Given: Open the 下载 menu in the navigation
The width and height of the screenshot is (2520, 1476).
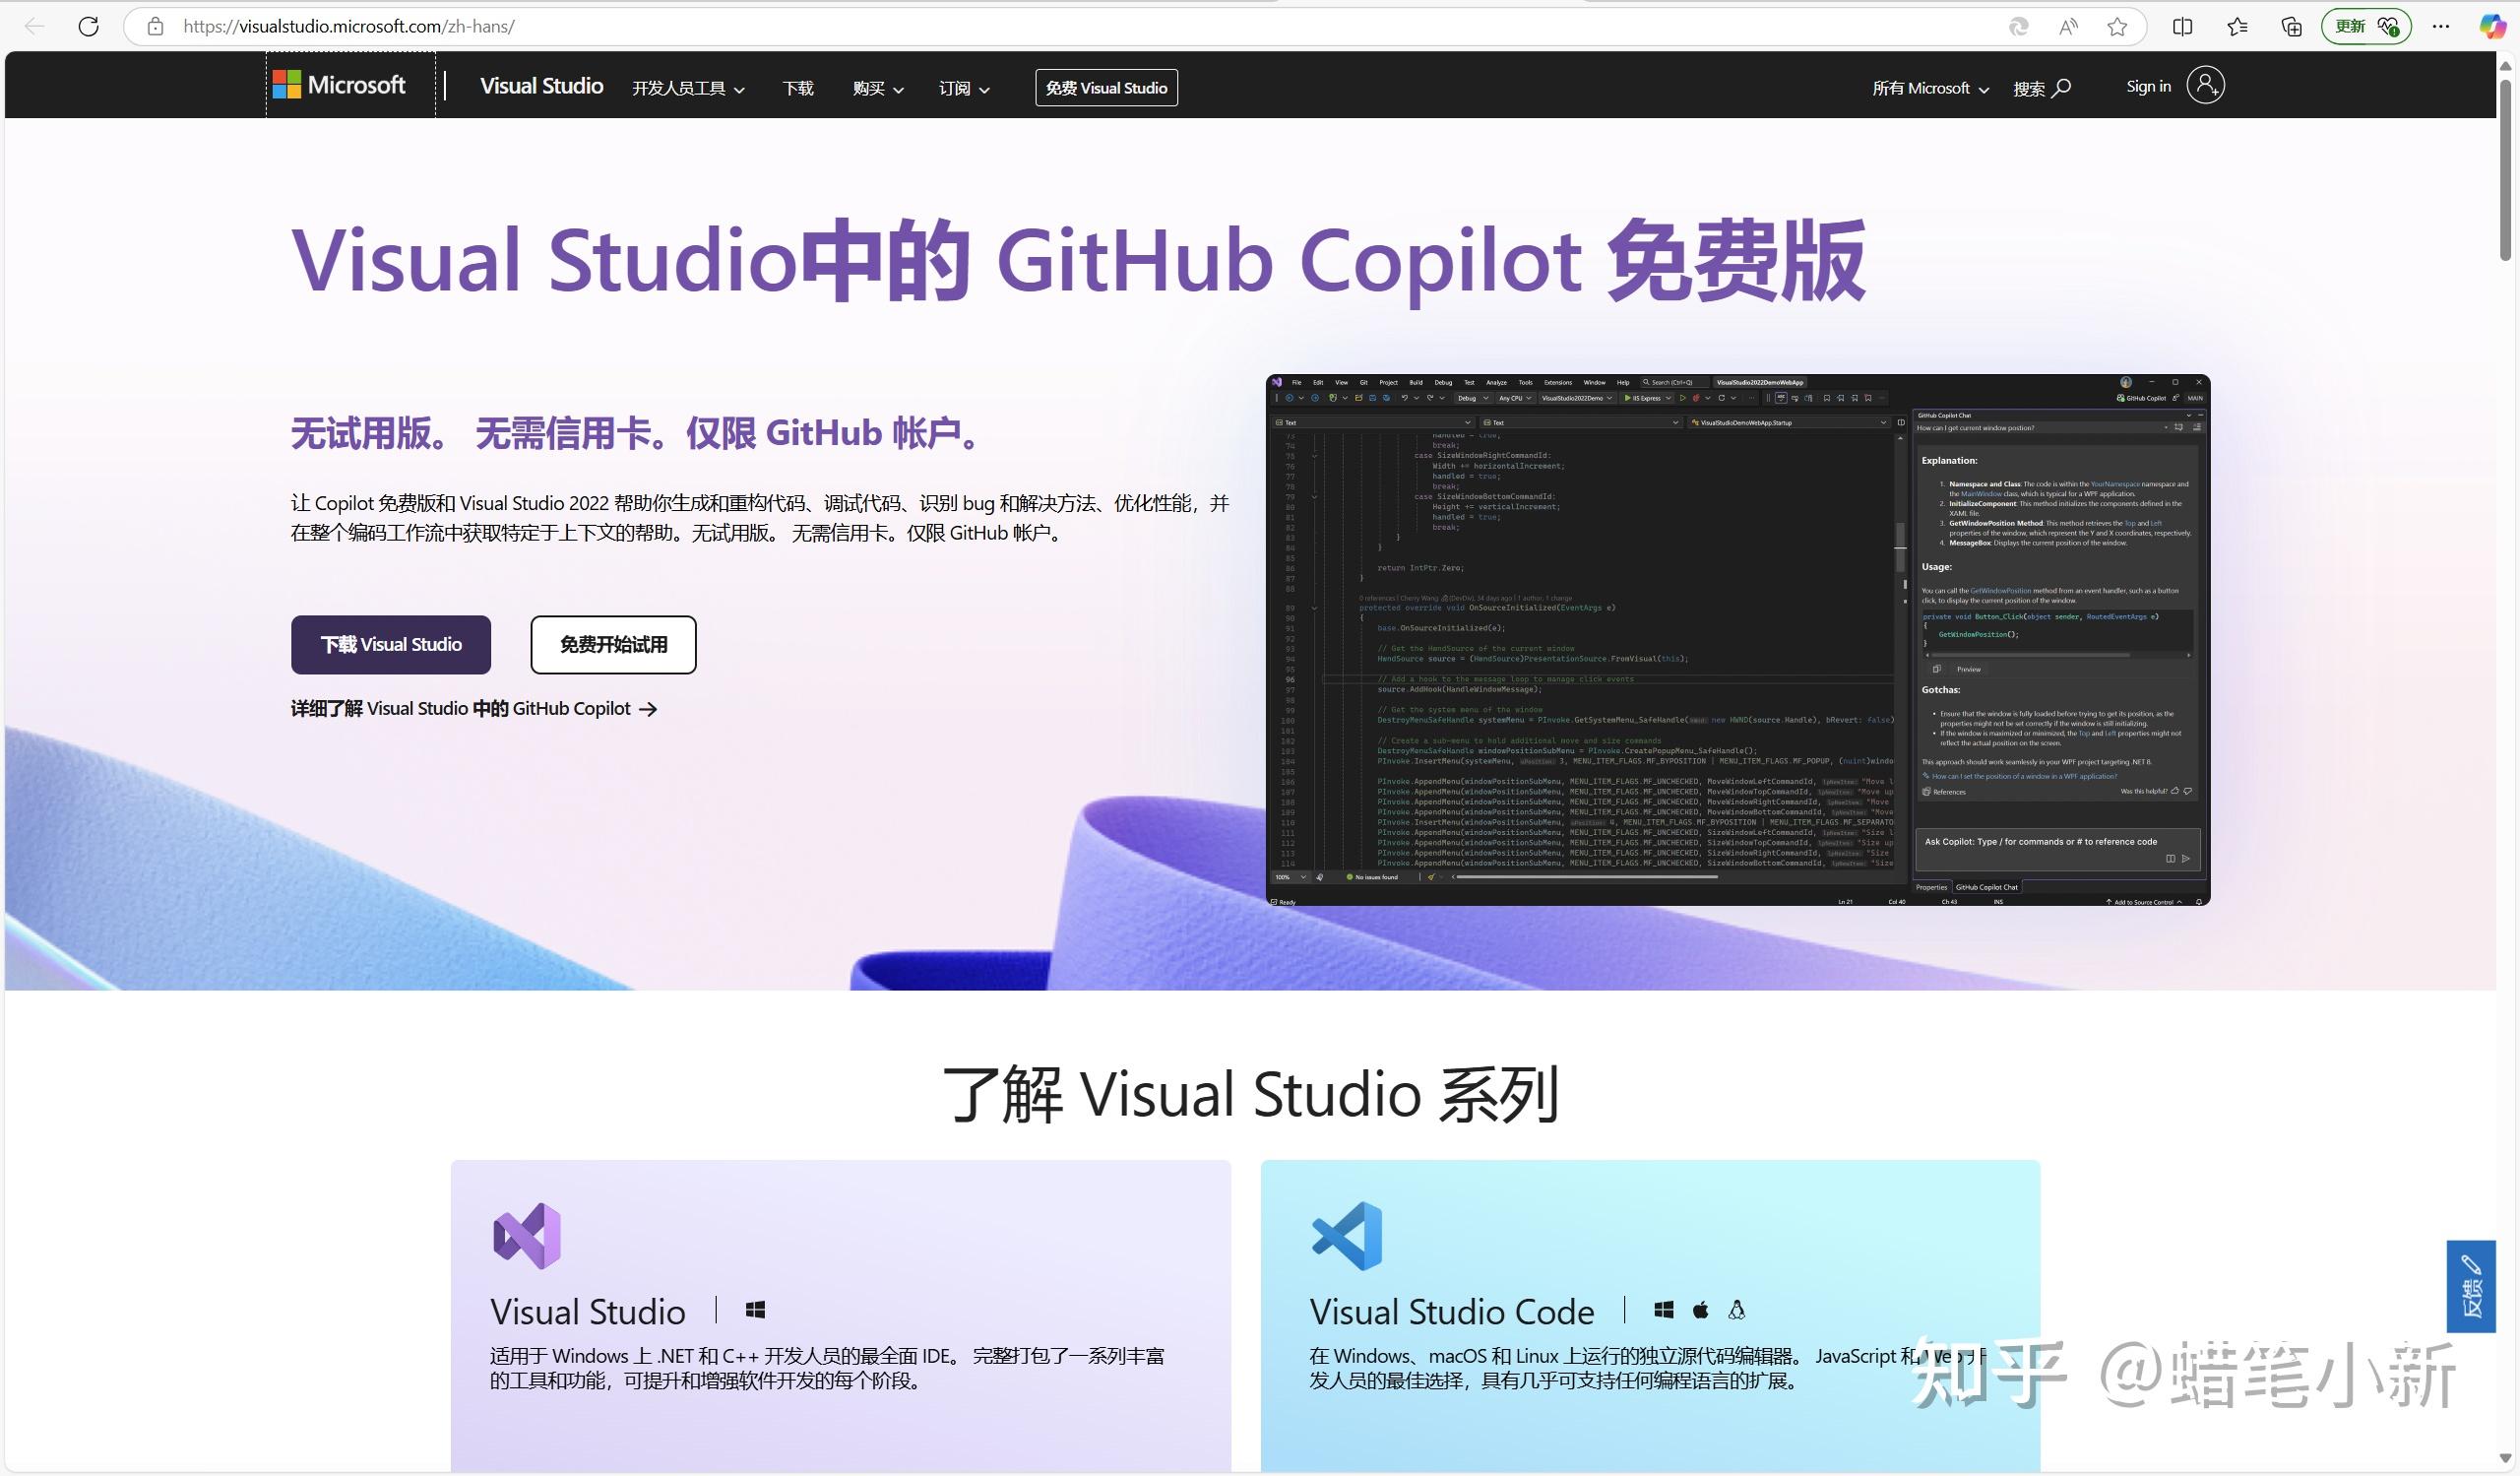Looking at the screenshot, I should 798,88.
